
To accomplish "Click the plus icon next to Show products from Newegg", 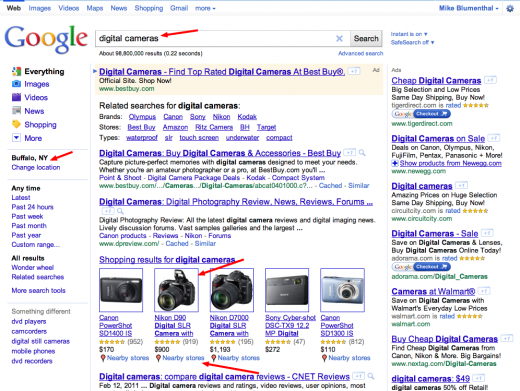I will pyautogui.click(x=395, y=163).
